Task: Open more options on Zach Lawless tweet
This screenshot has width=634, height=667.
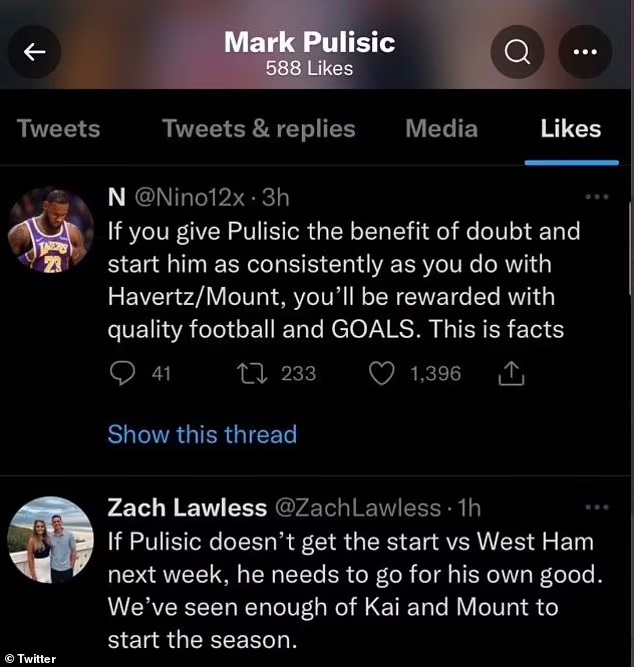Action: point(596,508)
